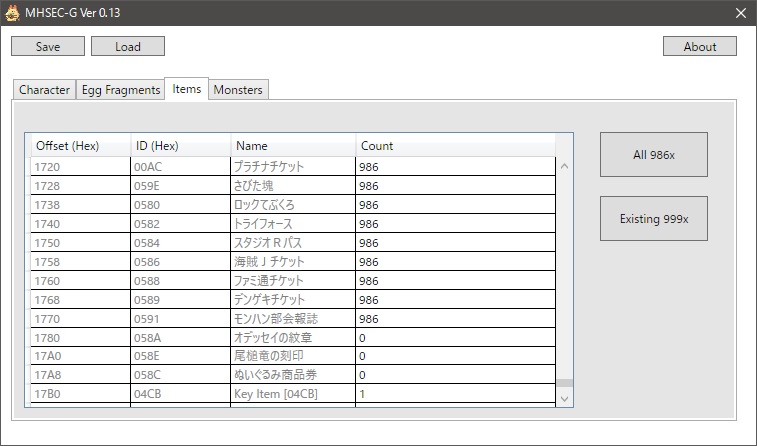Close the MHSEC-G window
The height and width of the screenshot is (446, 757).
(x=741, y=13)
